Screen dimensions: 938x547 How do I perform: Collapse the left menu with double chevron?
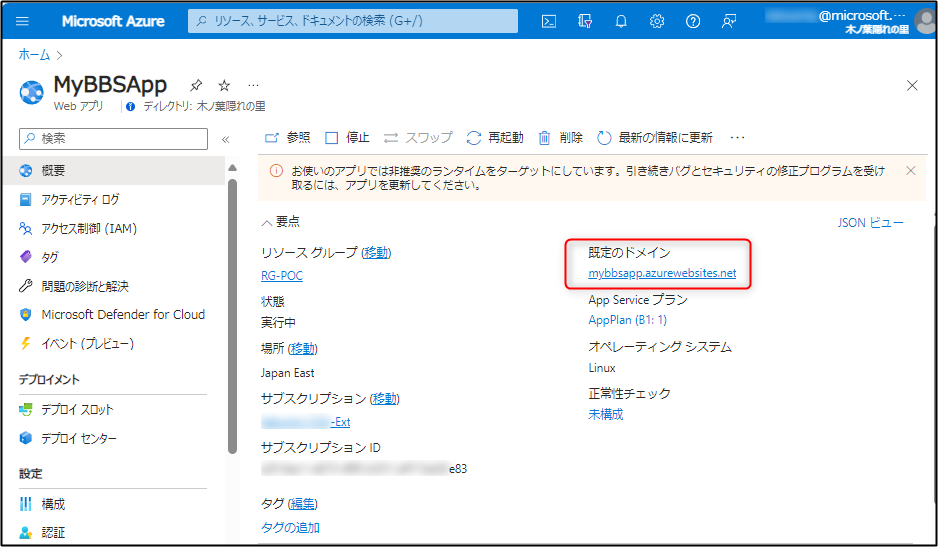[226, 139]
